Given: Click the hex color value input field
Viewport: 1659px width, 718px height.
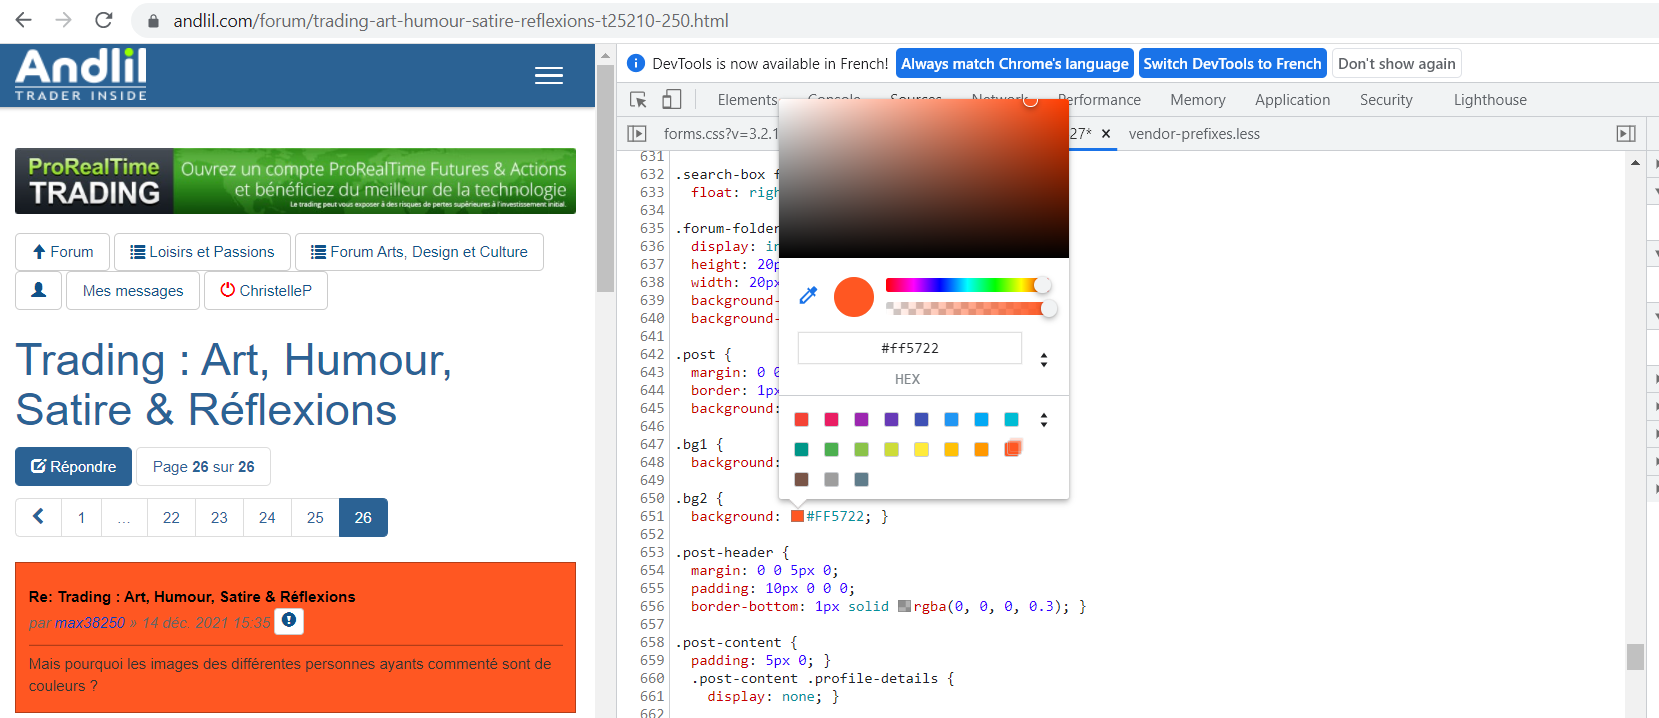Looking at the screenshot, I should pos(909,348).
